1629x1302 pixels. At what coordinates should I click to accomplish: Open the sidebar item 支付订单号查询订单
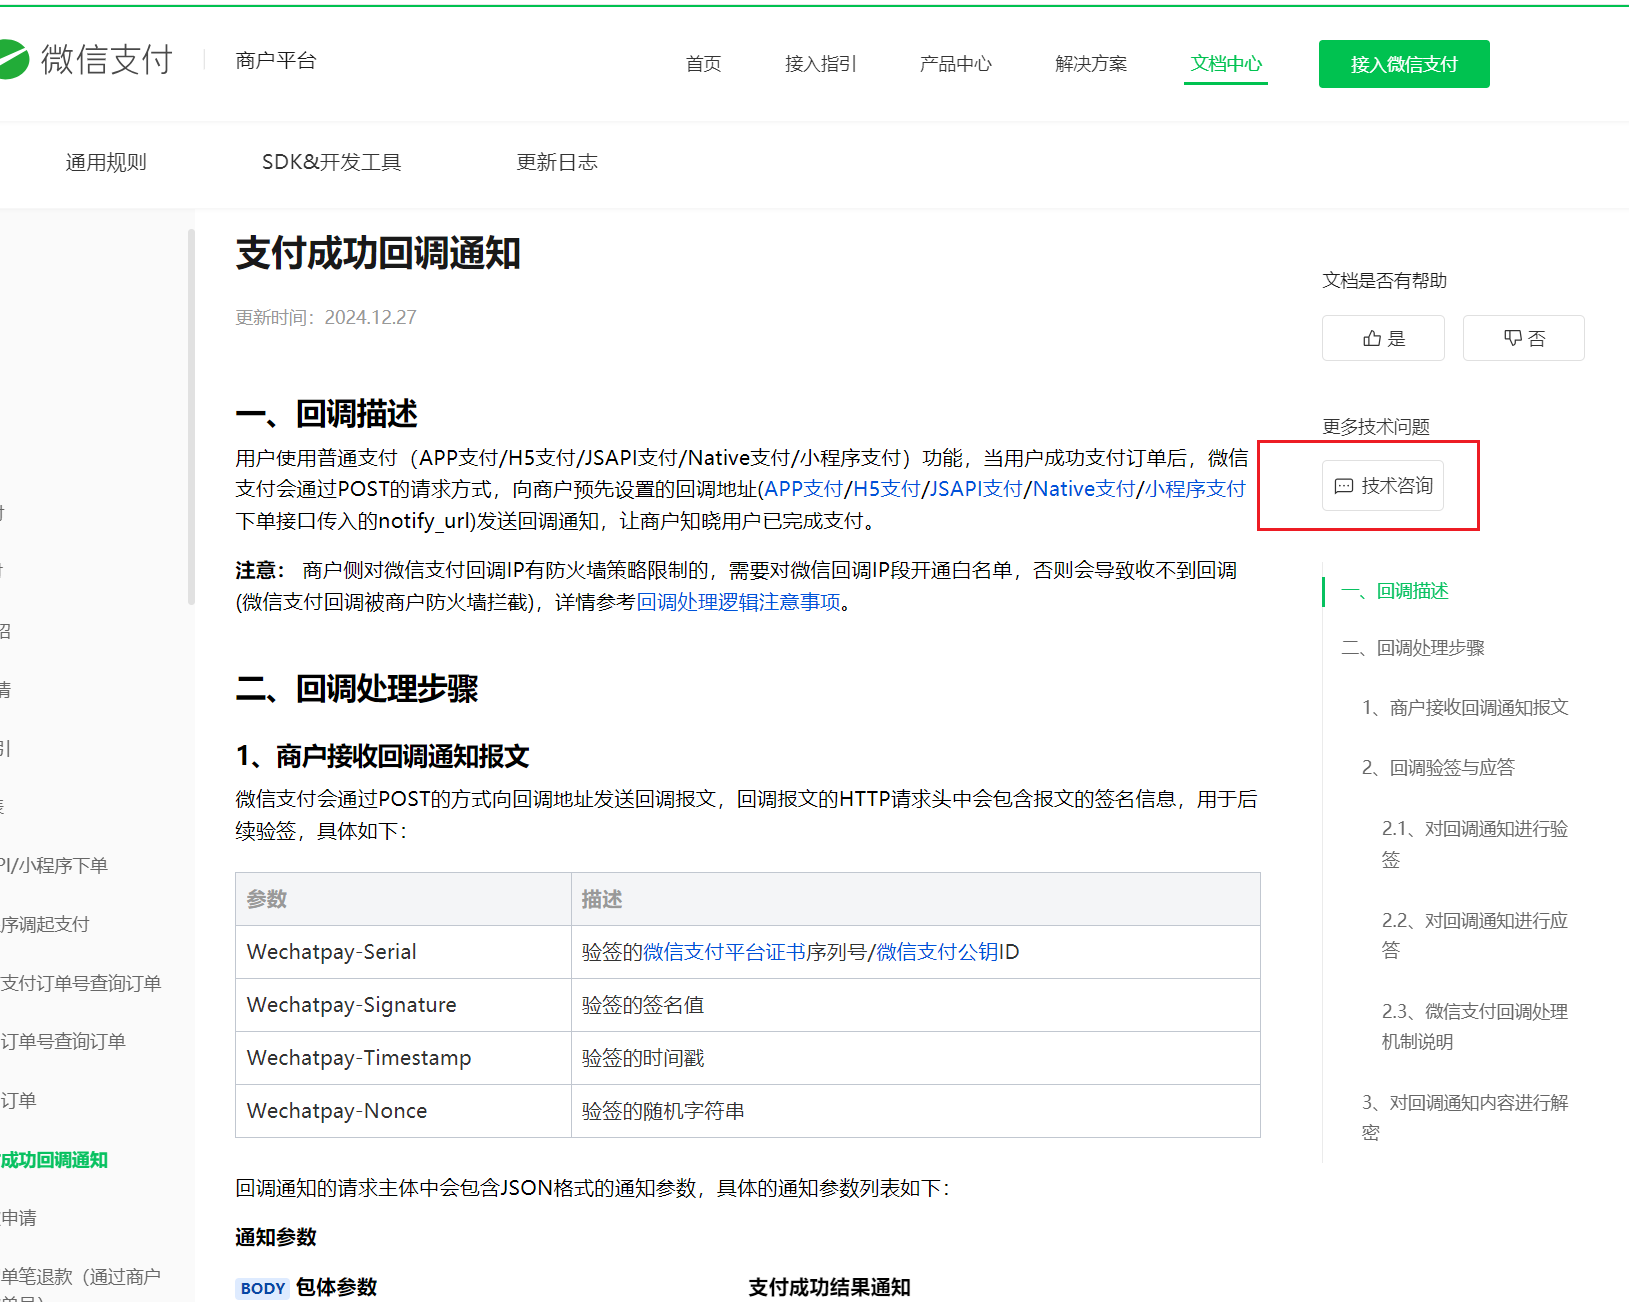click(81, 984)
